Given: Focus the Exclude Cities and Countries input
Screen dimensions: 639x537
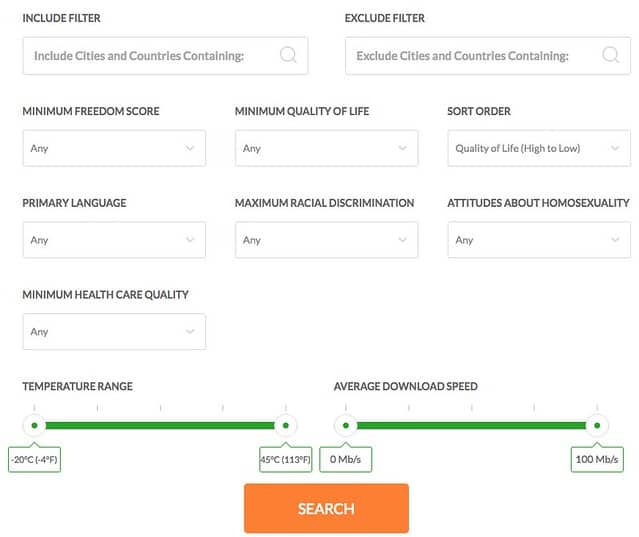Looking at the screenshot, I should [488, 56].
